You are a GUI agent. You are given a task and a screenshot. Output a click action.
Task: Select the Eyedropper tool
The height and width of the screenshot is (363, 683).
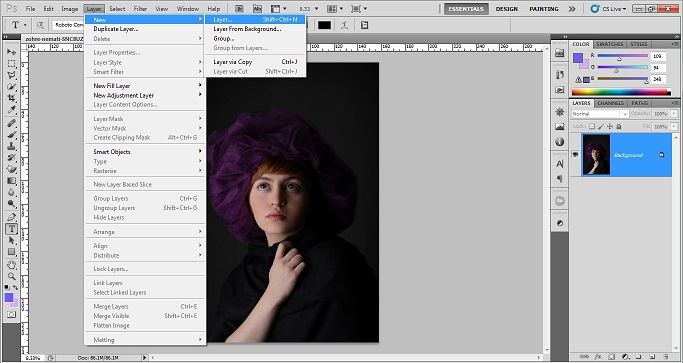pos(11,109)
